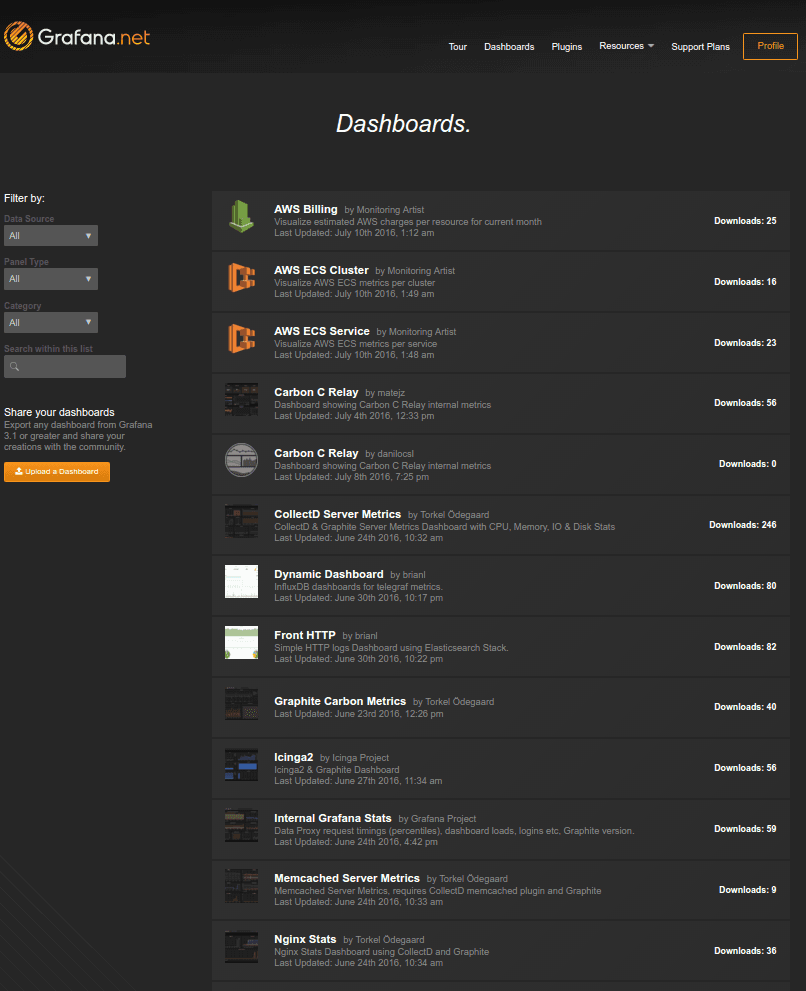The image size is (806, 991).
Task: Expand the Data Source filter dropdown
Action: pyautogui.click(x=51, y=236)
